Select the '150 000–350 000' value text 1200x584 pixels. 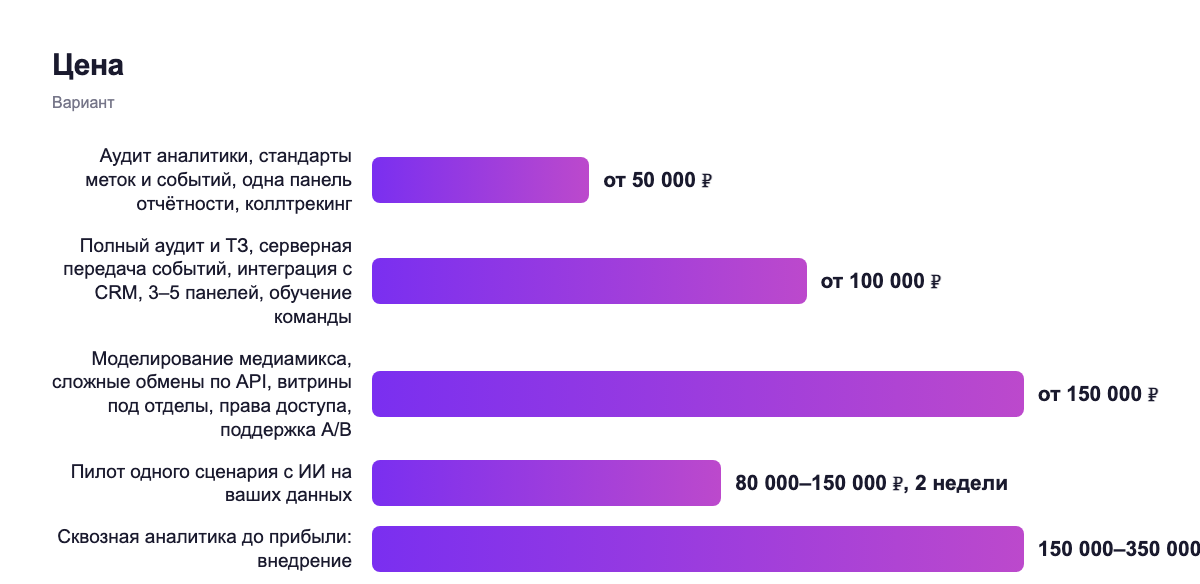[1119, 549]
